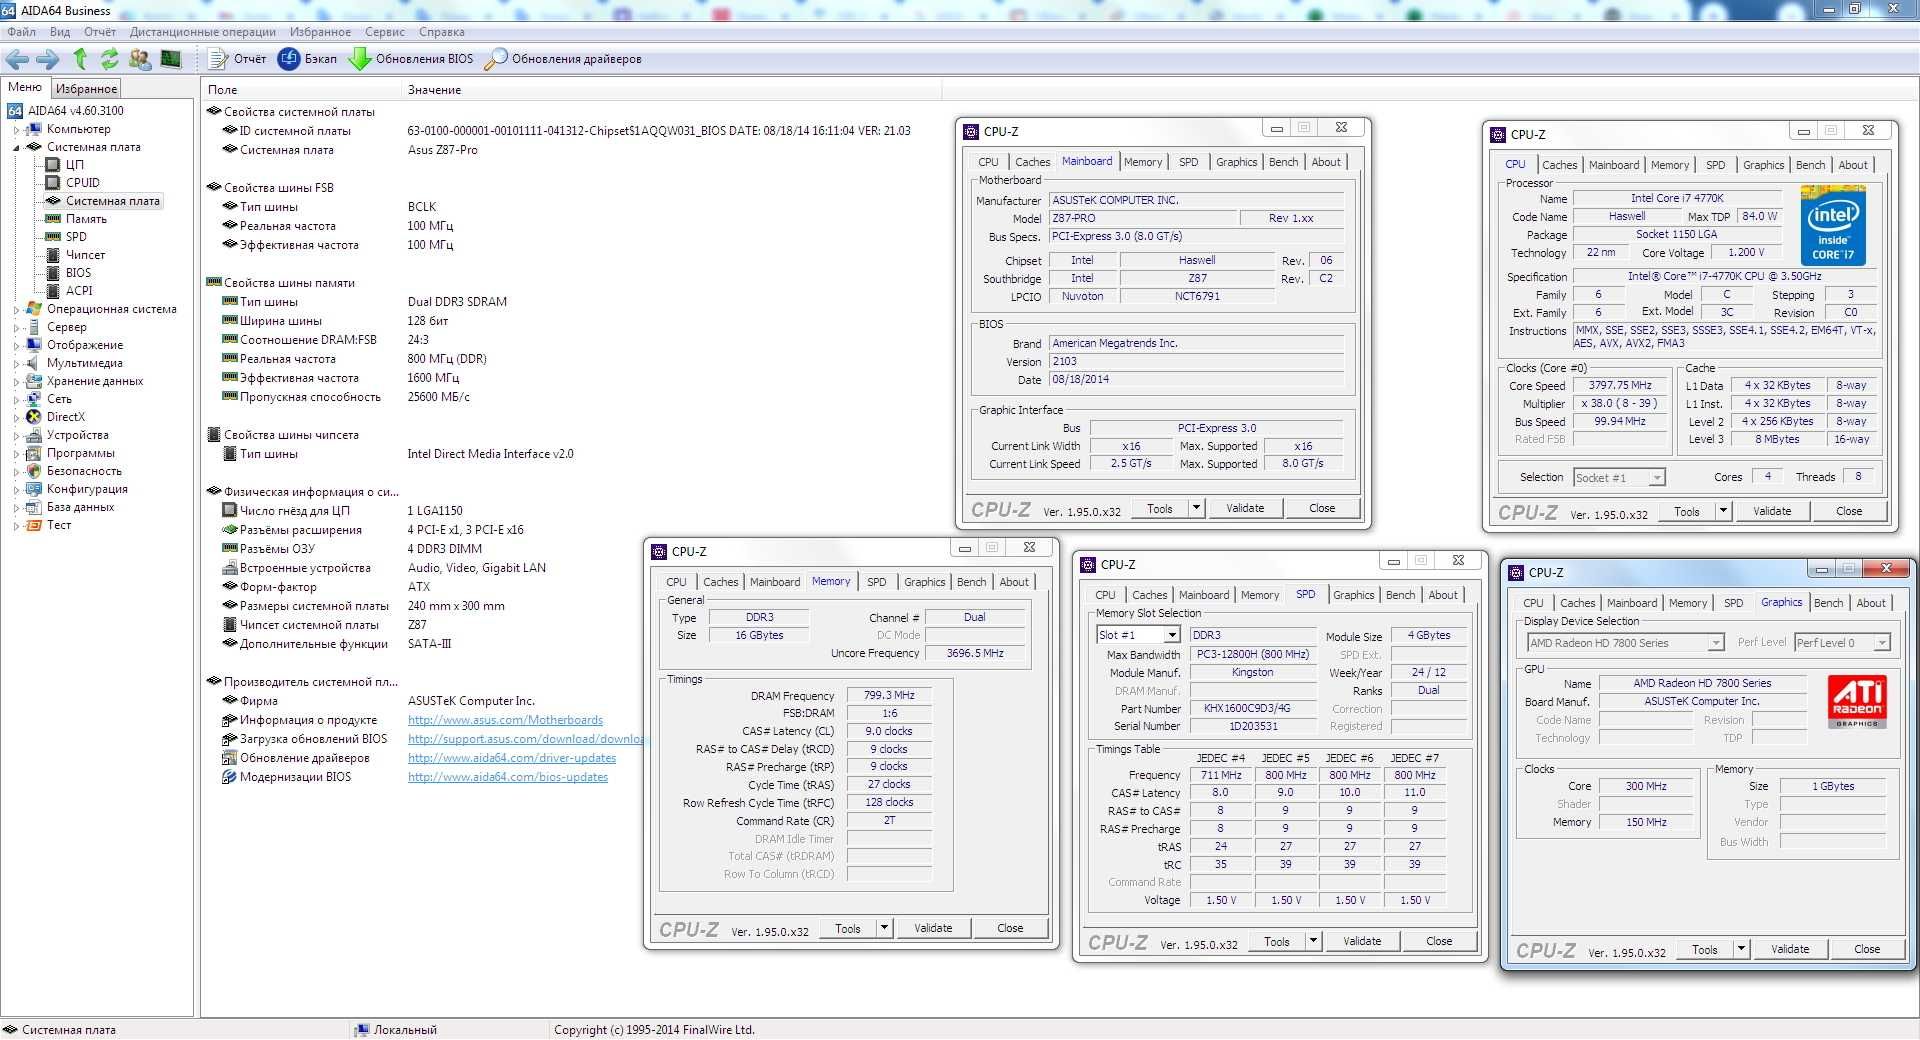Open the Отчёт report wizard toolbar button
The height and width of the screenshot is (1040, 1920).
click(238, 59)
